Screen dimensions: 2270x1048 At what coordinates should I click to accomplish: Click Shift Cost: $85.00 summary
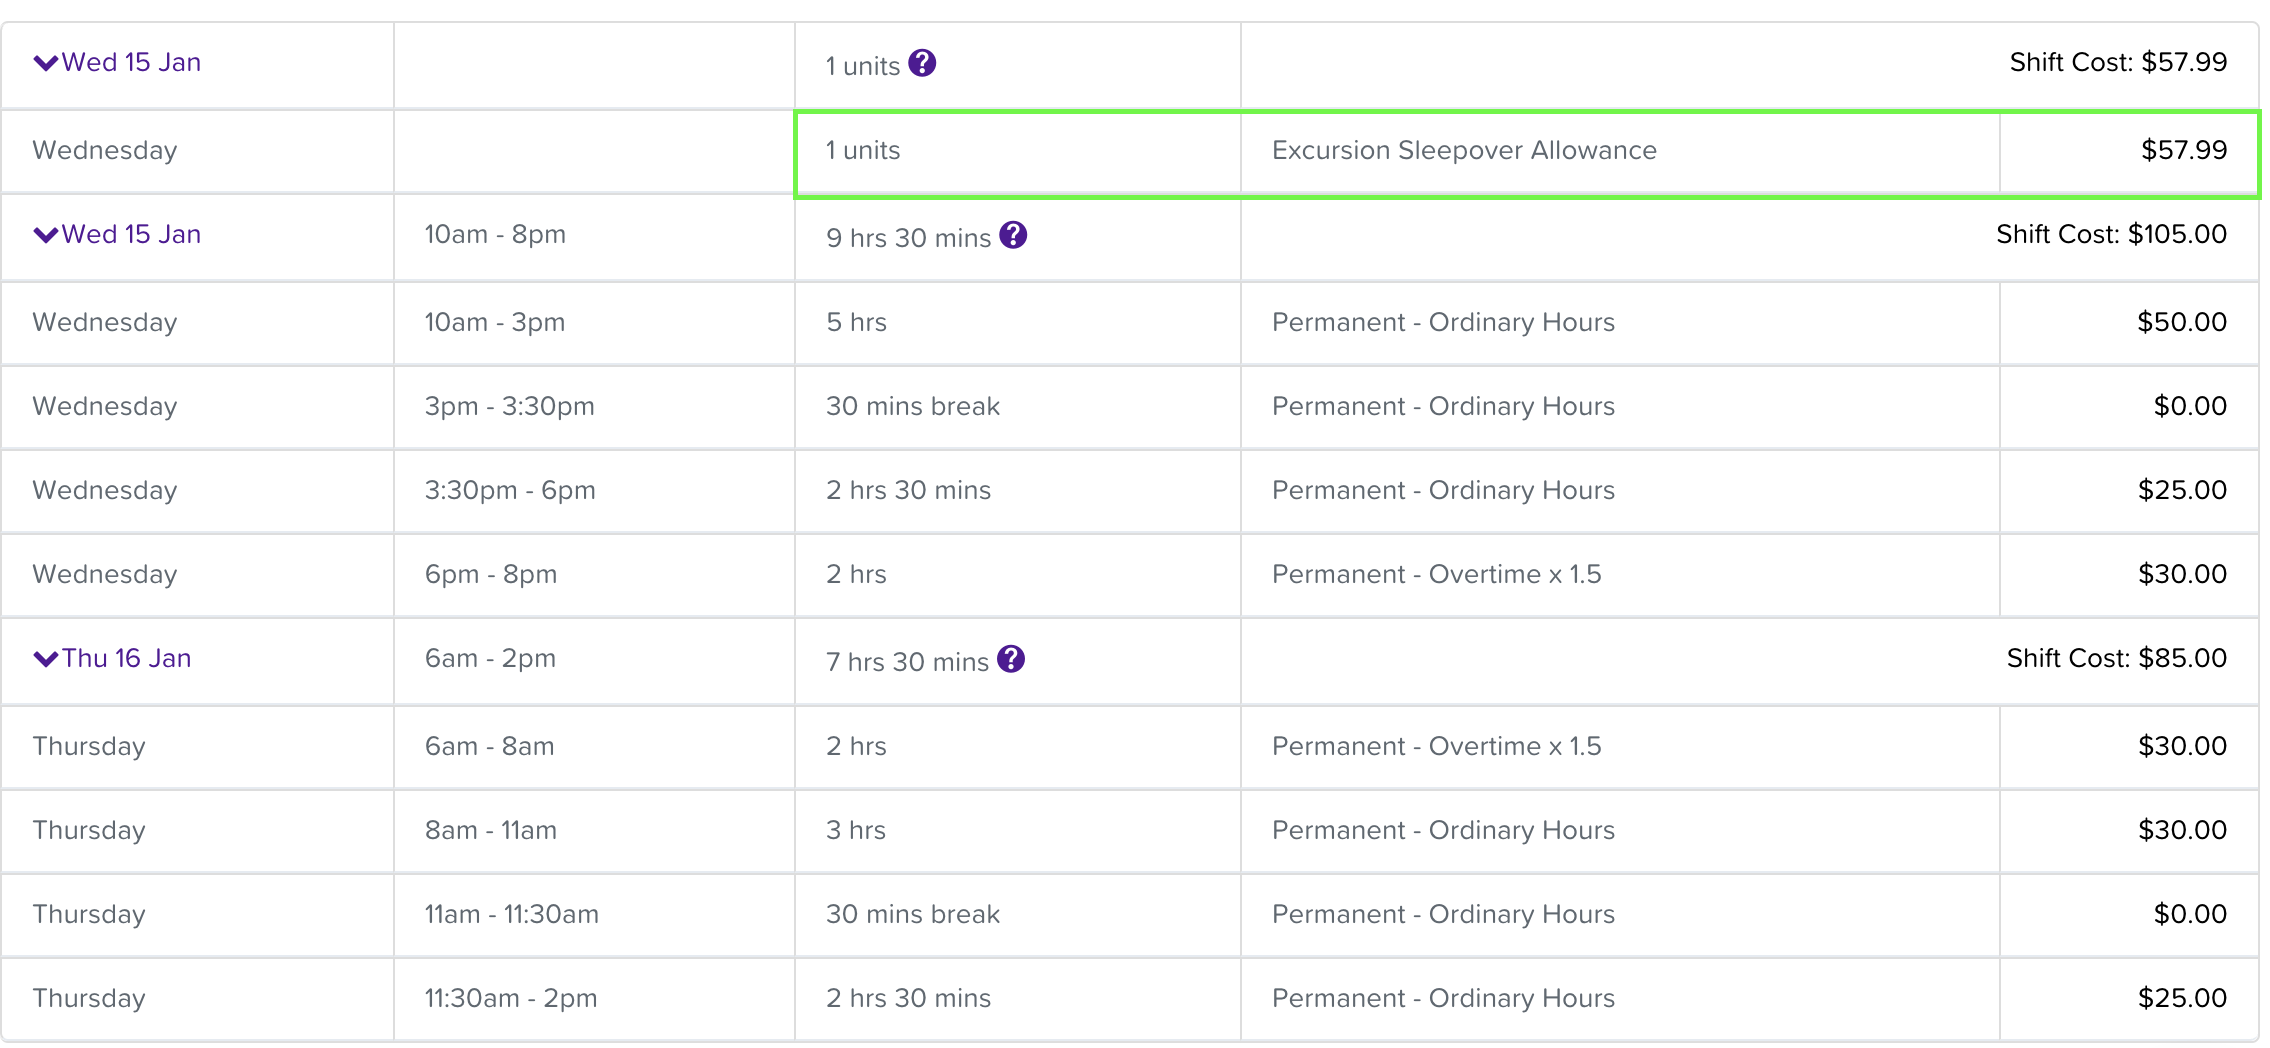pyautogui.click(x=2116, y=658)
